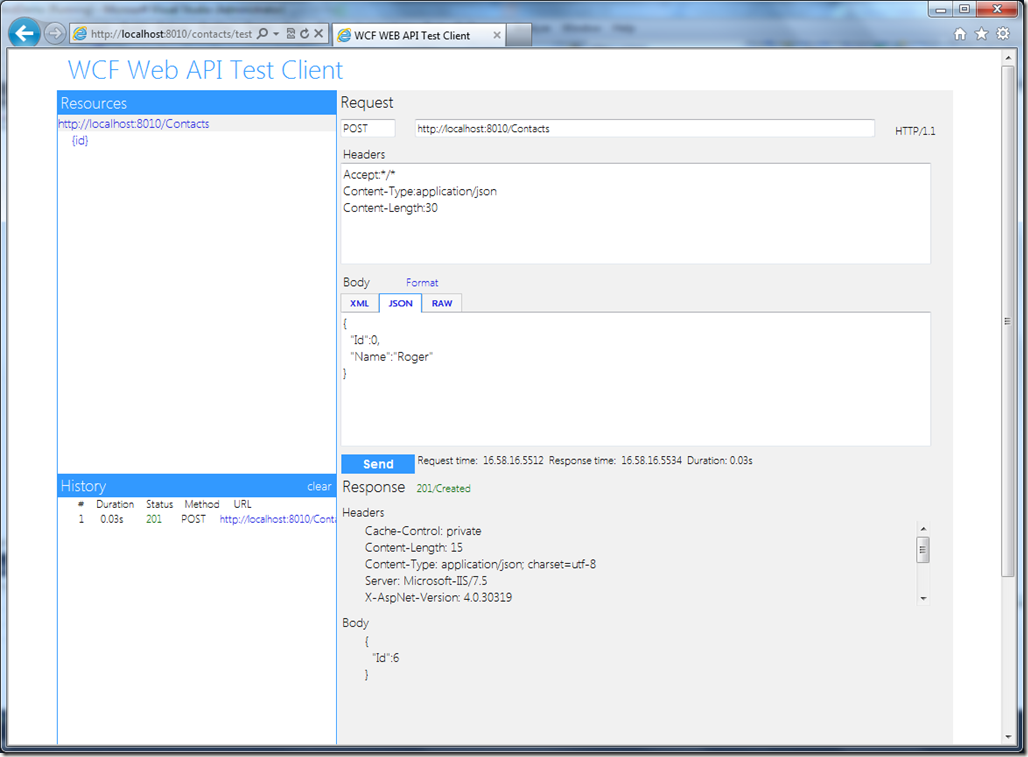Click the browser address bar URL

[171, 34]
